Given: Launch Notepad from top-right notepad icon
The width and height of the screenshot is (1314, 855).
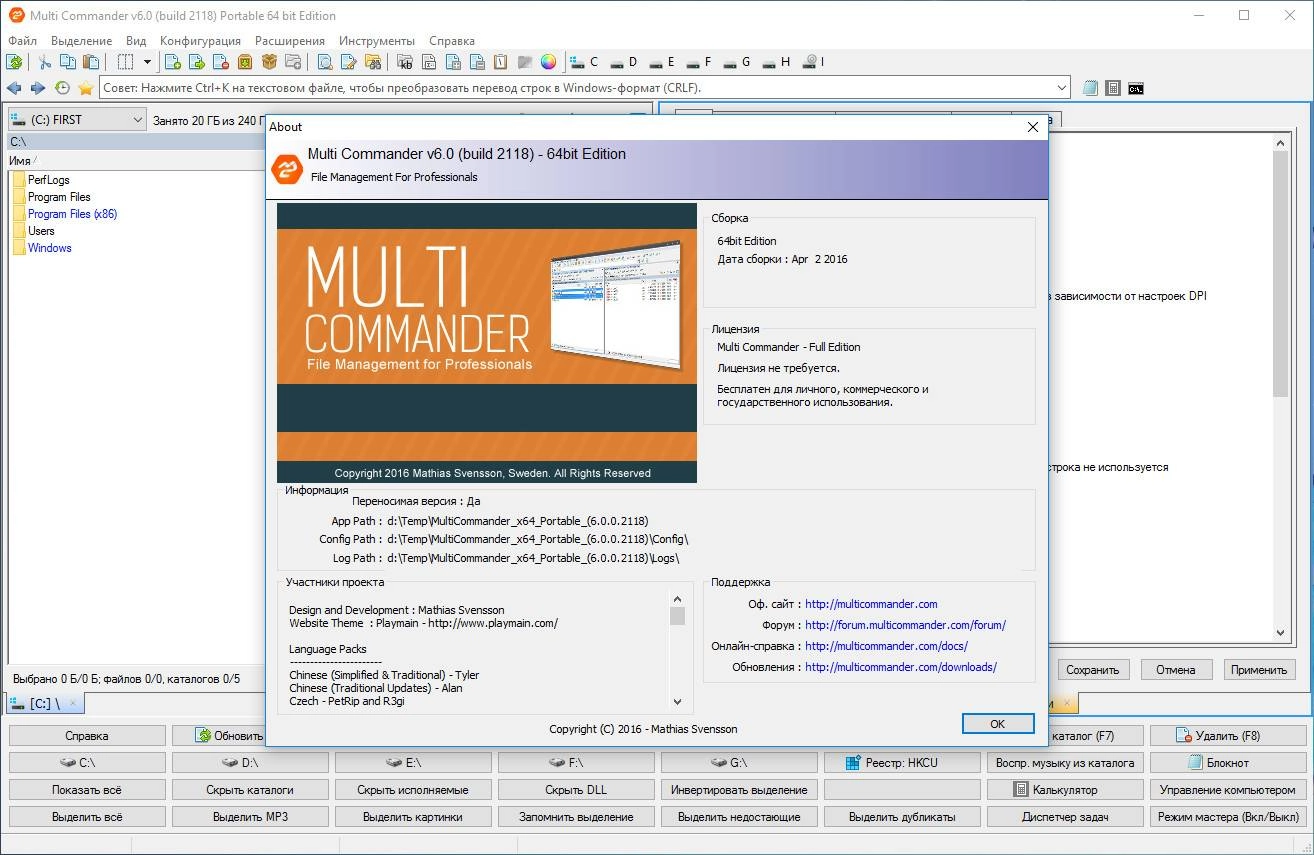Looking at the screenshot, I should 1090,88.
